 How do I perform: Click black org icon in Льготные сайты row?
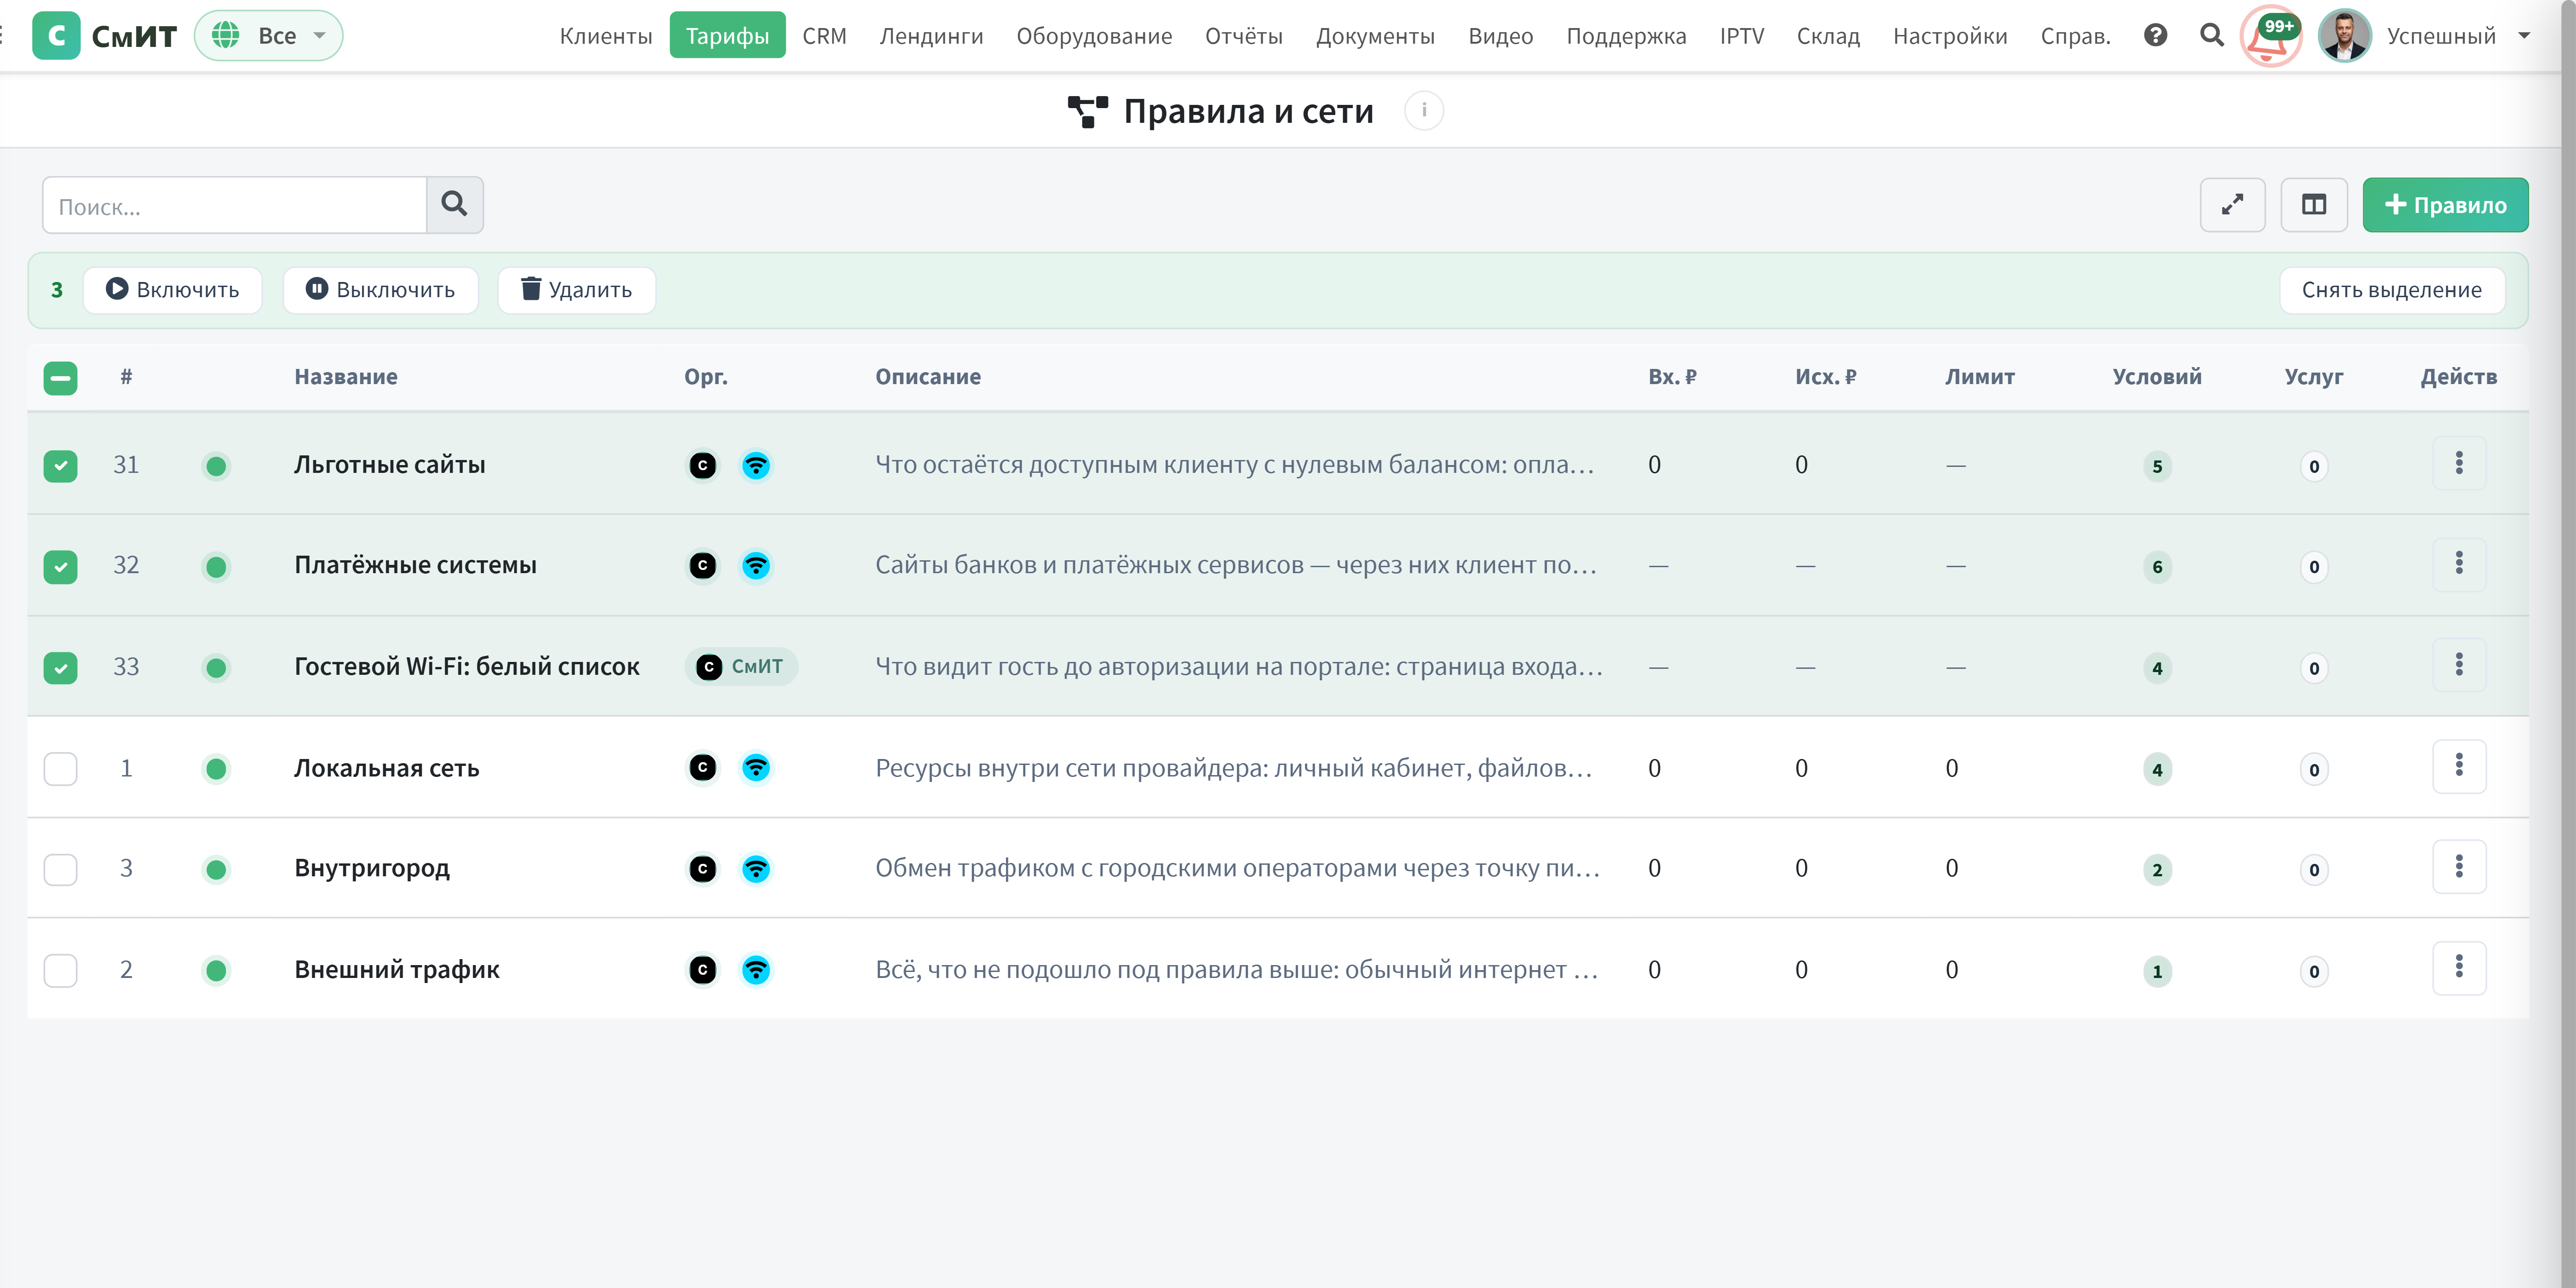pyautogui.click(x=703, y=466)
